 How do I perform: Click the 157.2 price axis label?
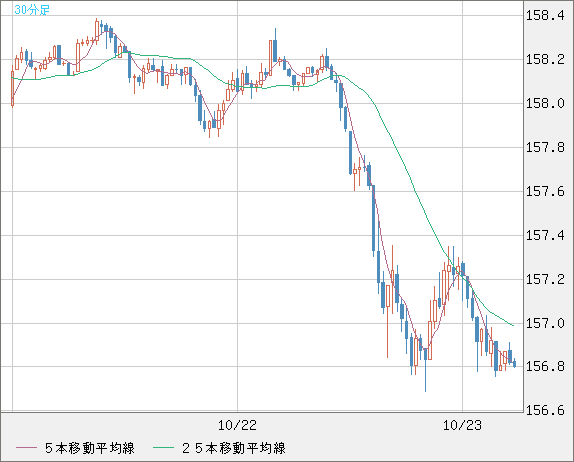pos(545,279)
